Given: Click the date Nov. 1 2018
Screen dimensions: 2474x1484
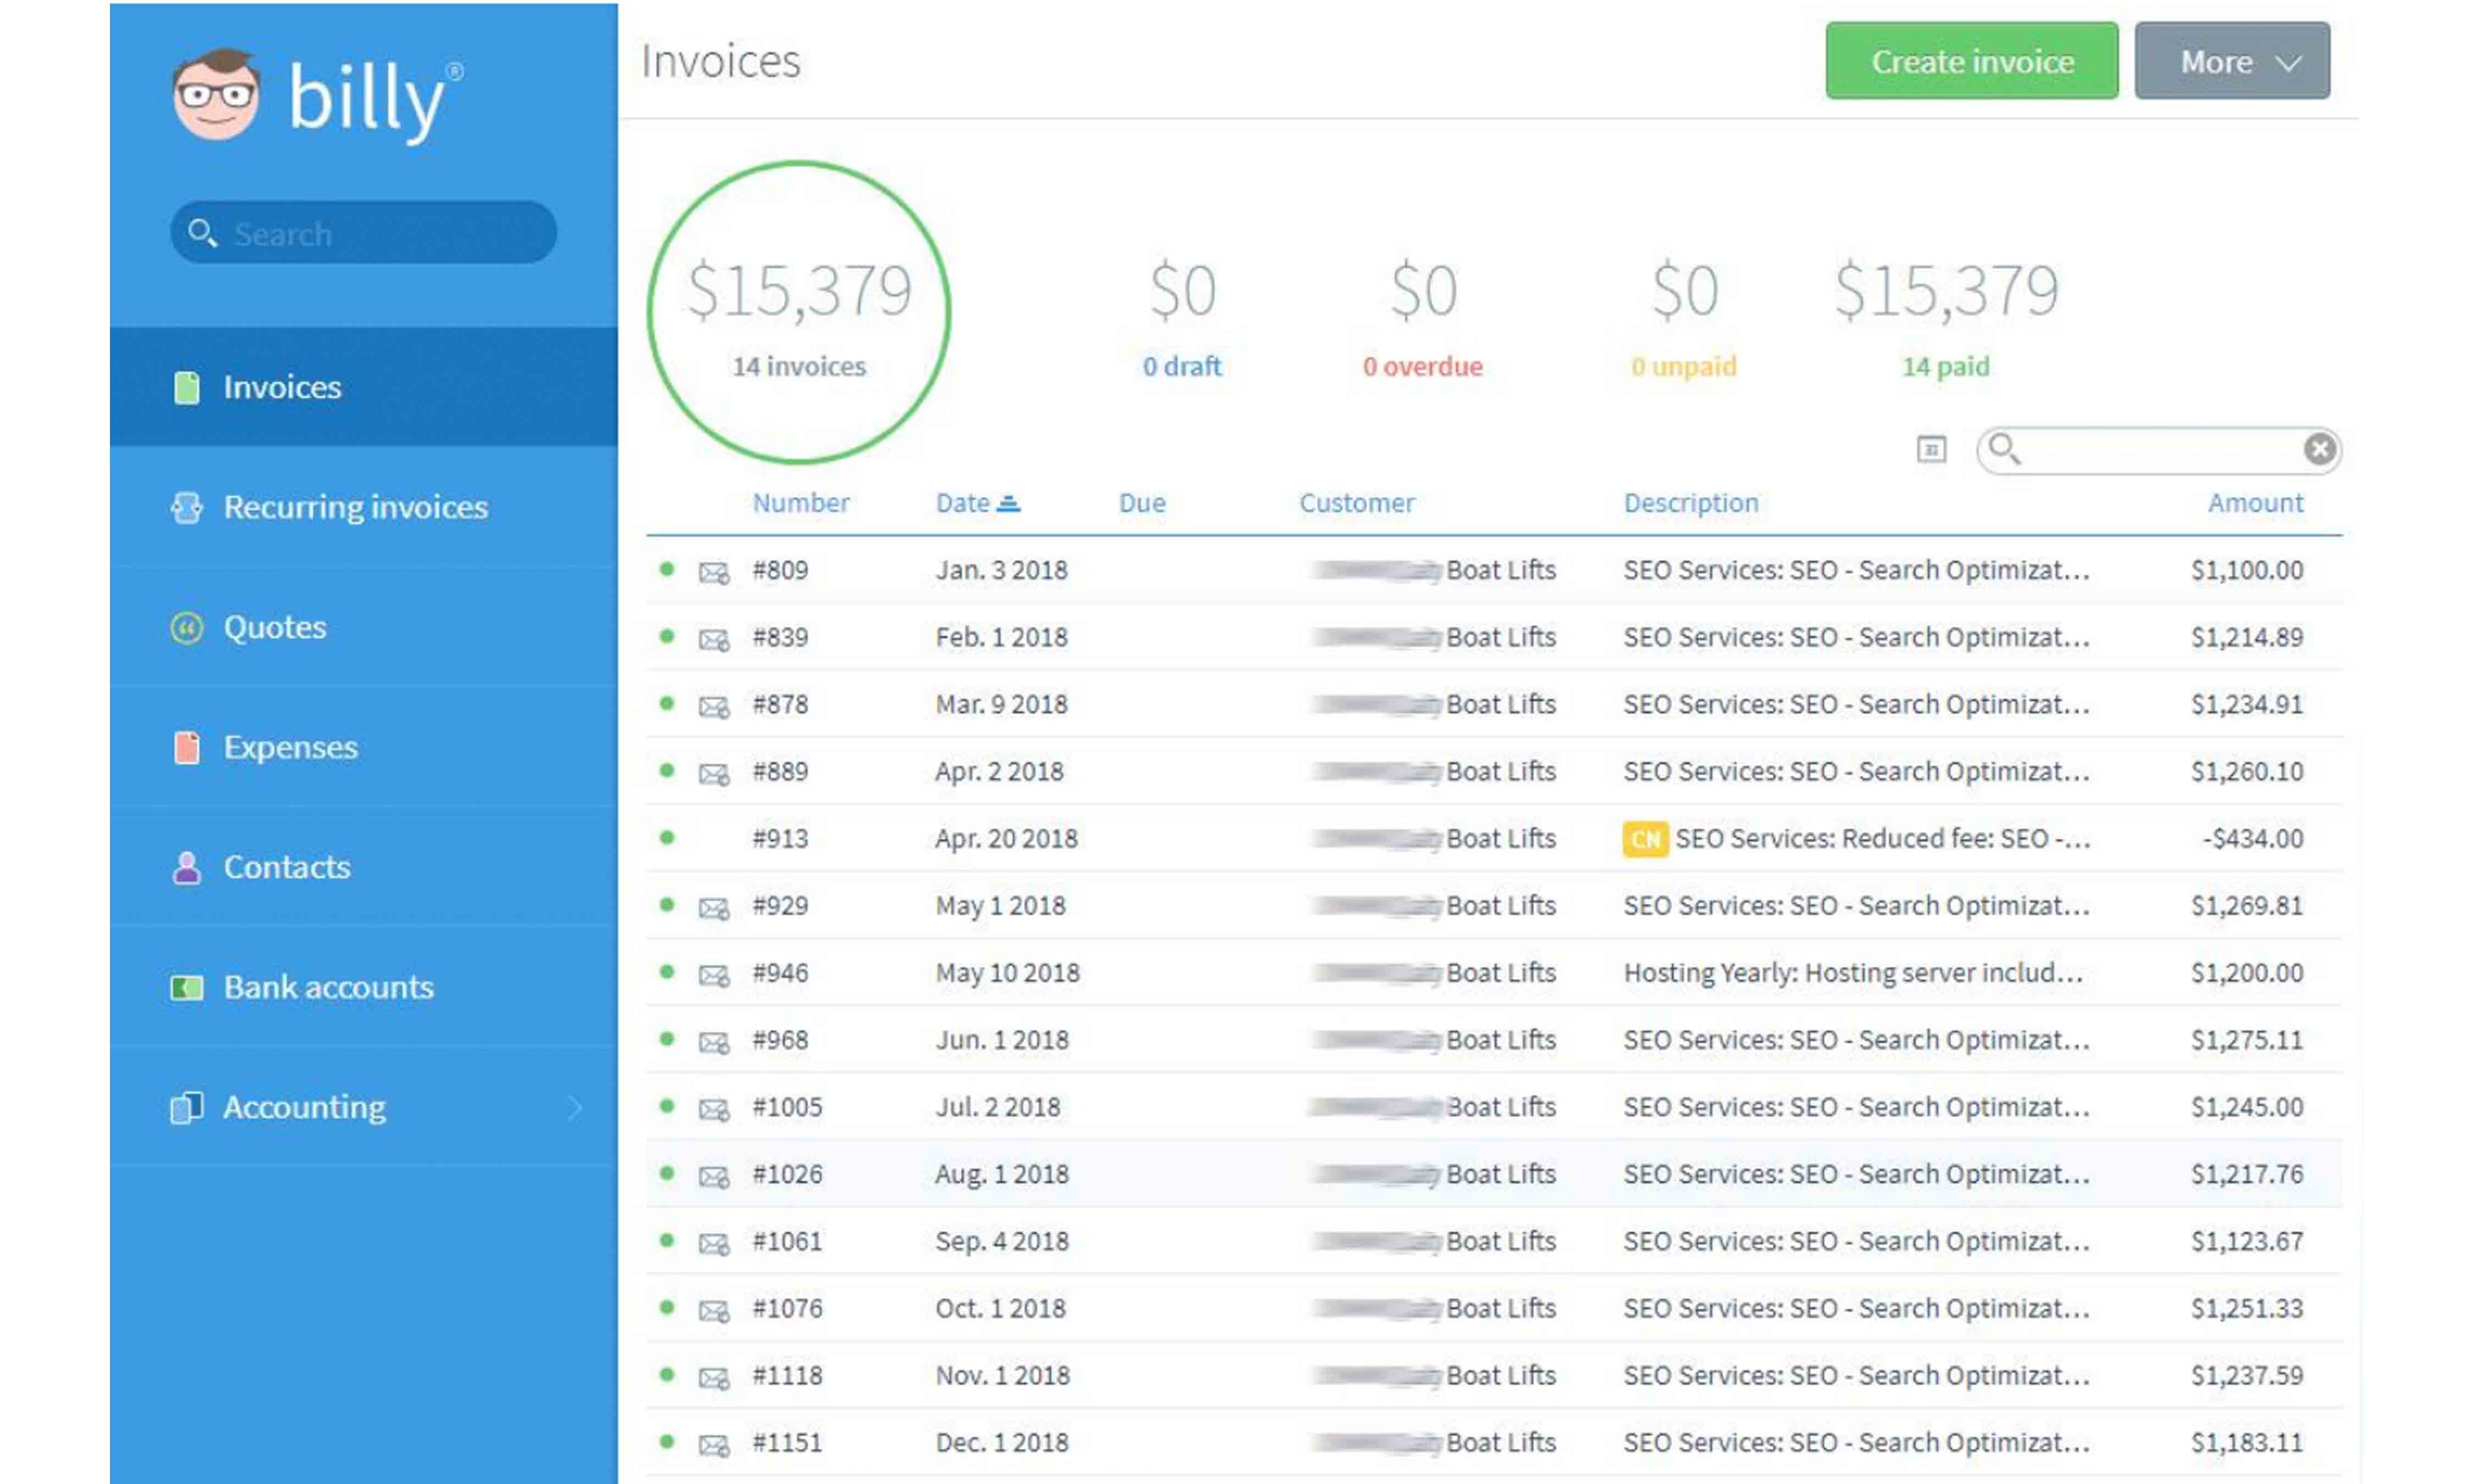Looking at the screenshot, I should pos(1002,1375).
